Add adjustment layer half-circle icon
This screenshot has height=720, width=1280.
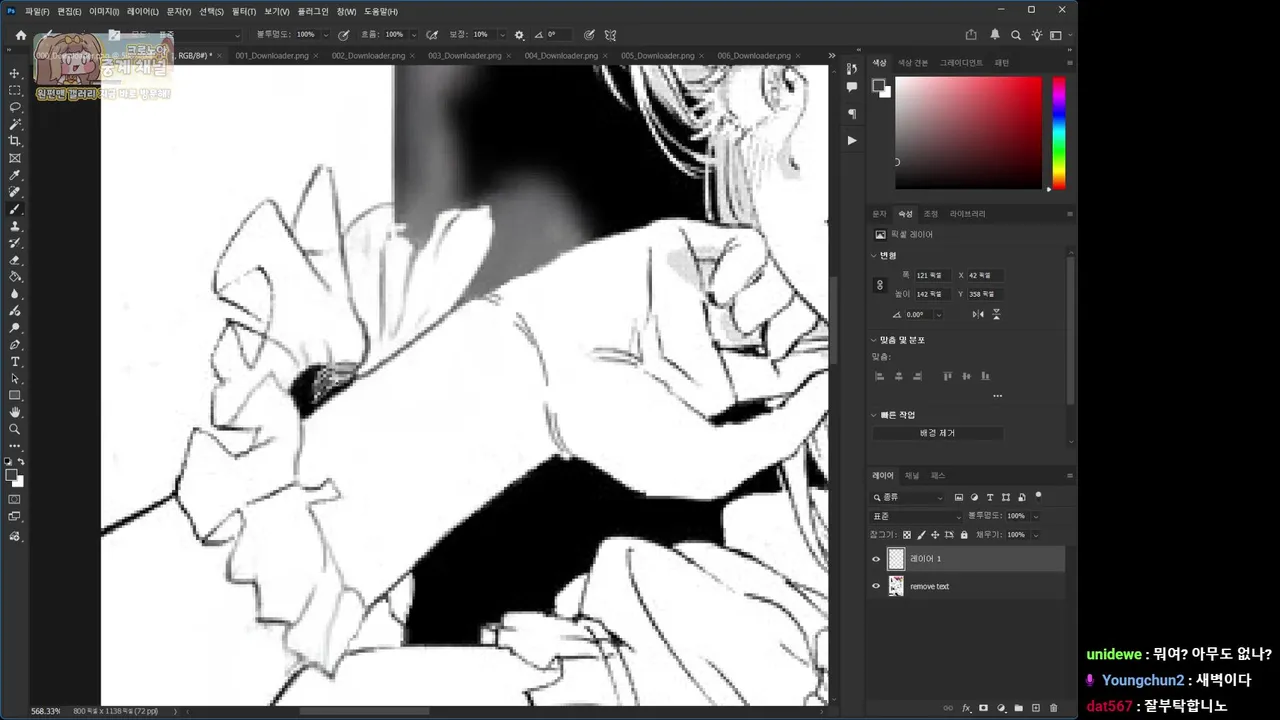click(1001, 708)
